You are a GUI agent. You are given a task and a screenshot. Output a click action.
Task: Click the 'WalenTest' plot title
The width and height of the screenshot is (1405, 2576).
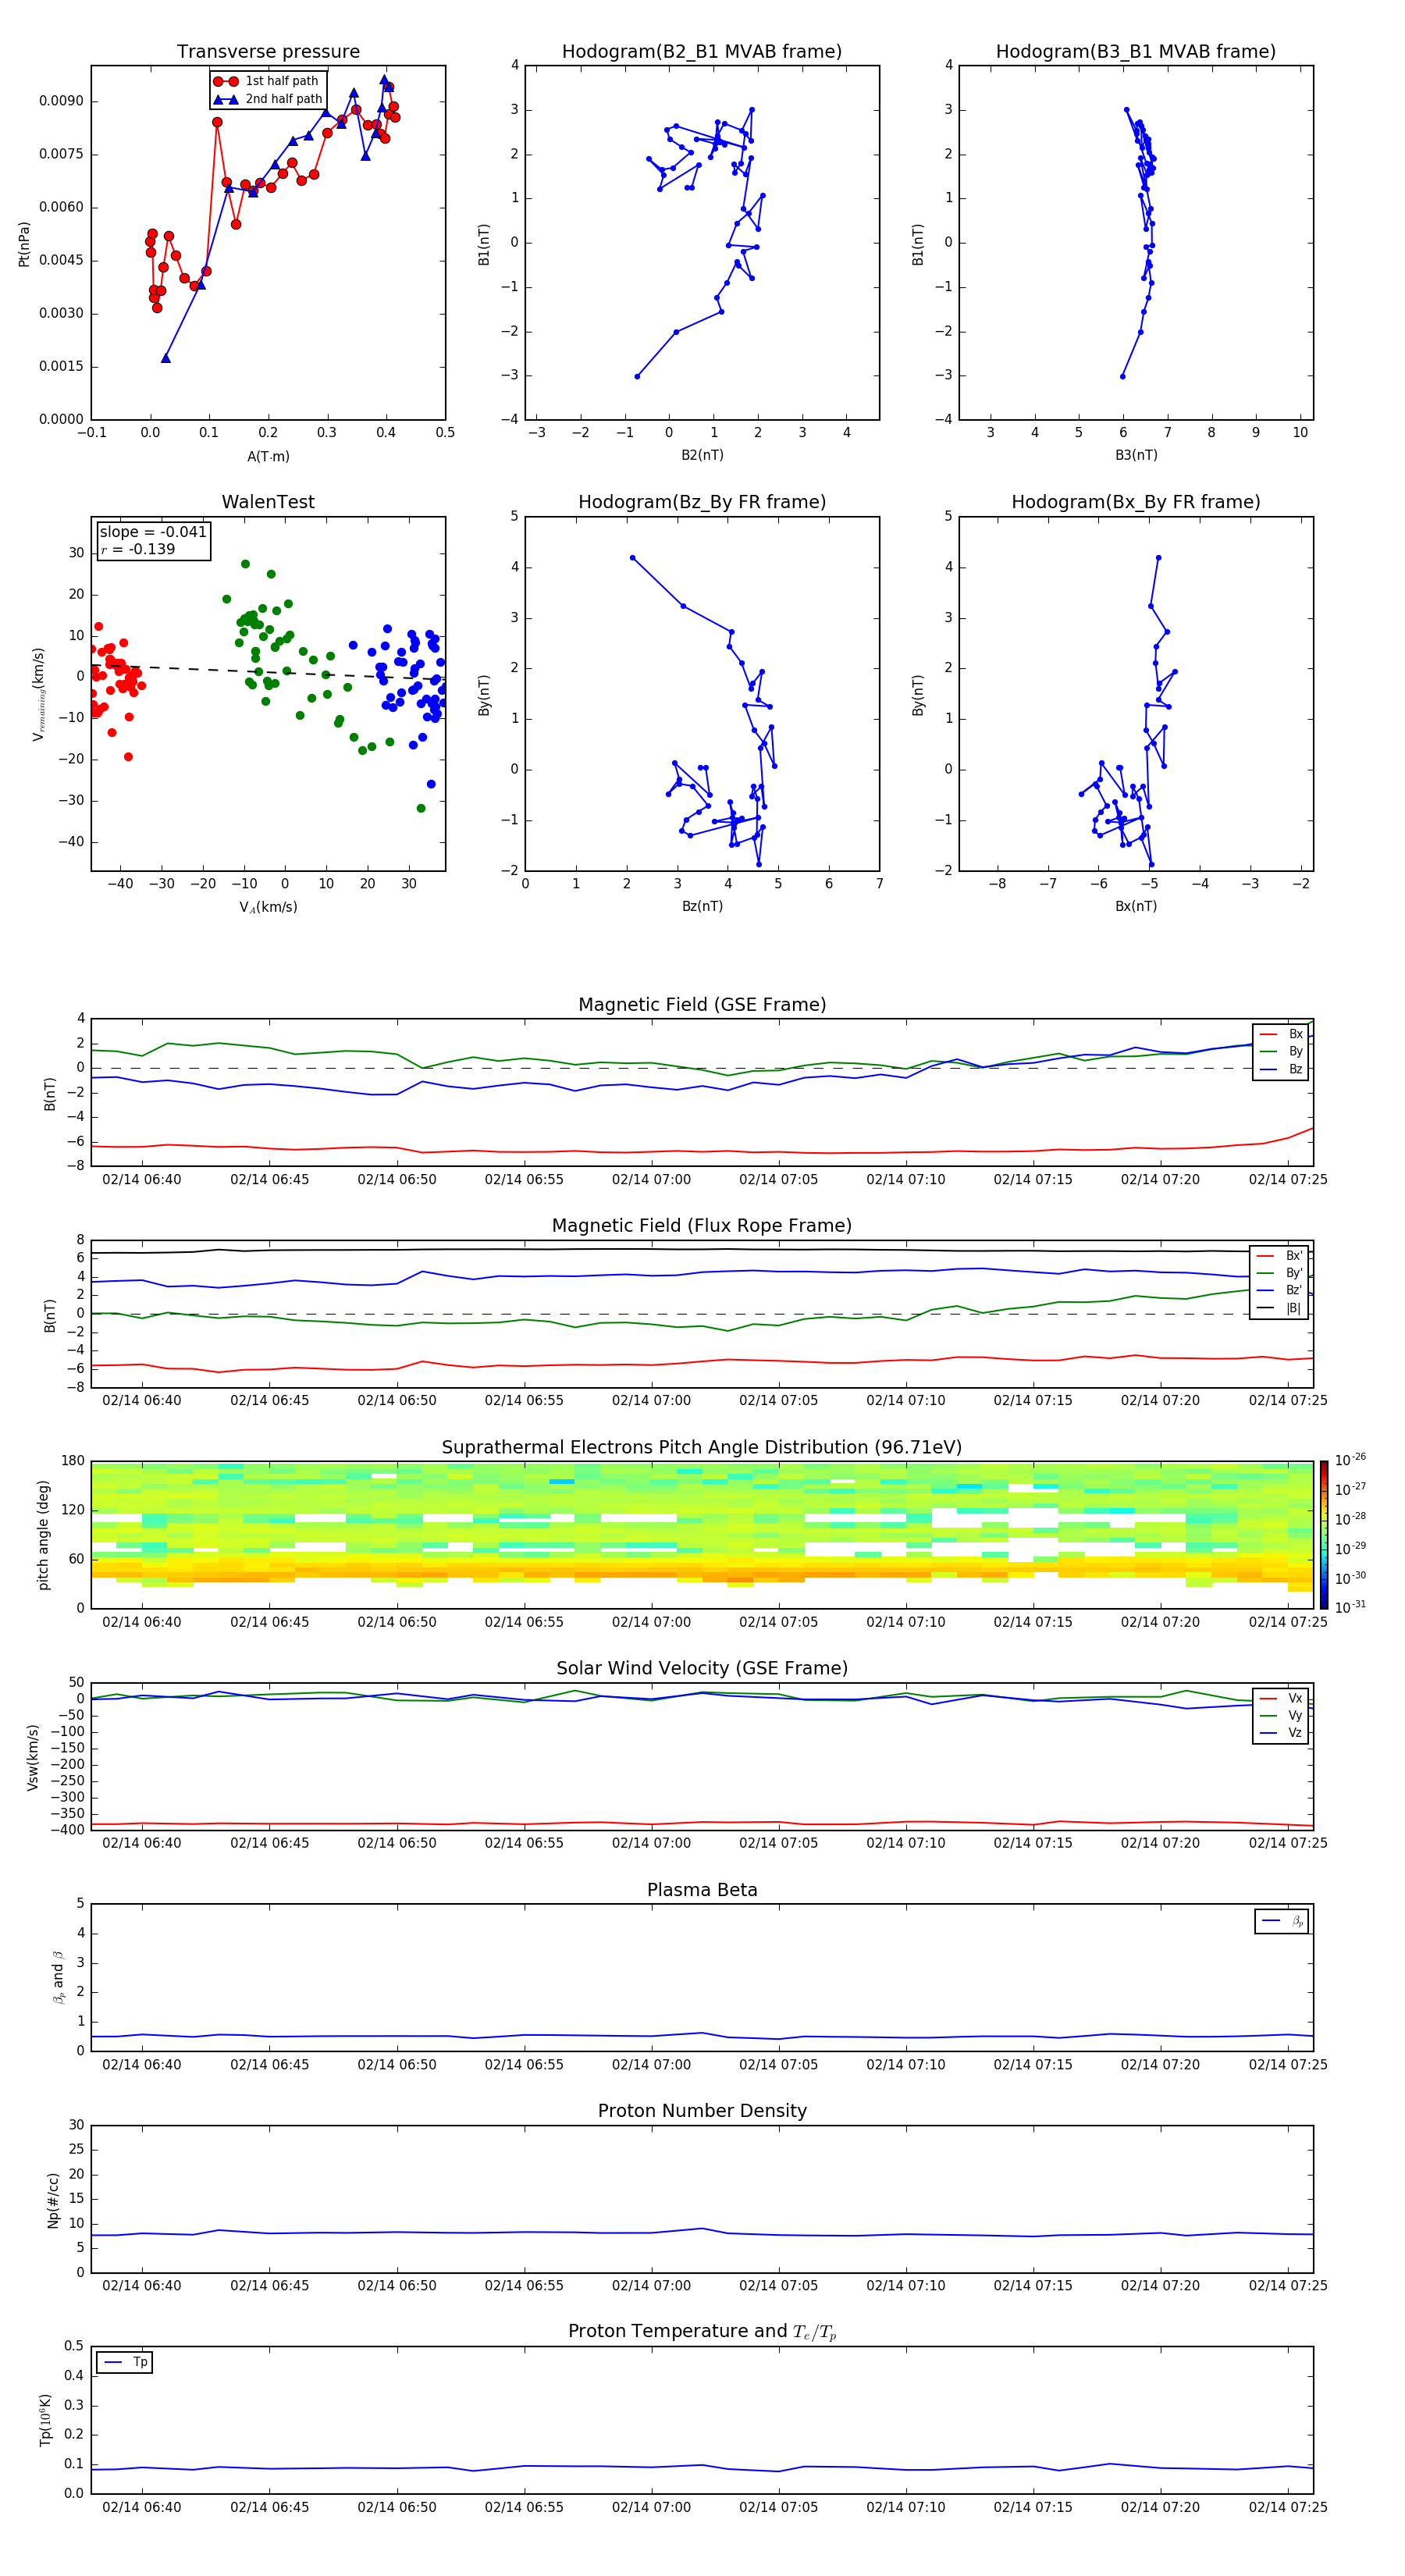tap(268, 502)
